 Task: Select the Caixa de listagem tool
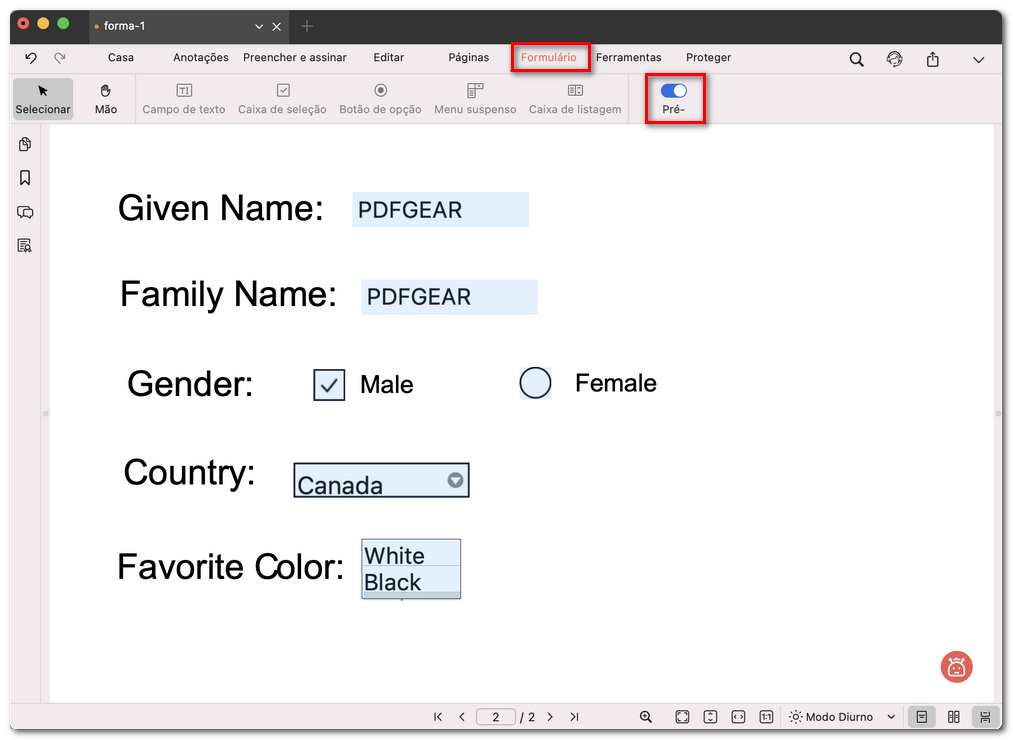[x=575, y=98]
